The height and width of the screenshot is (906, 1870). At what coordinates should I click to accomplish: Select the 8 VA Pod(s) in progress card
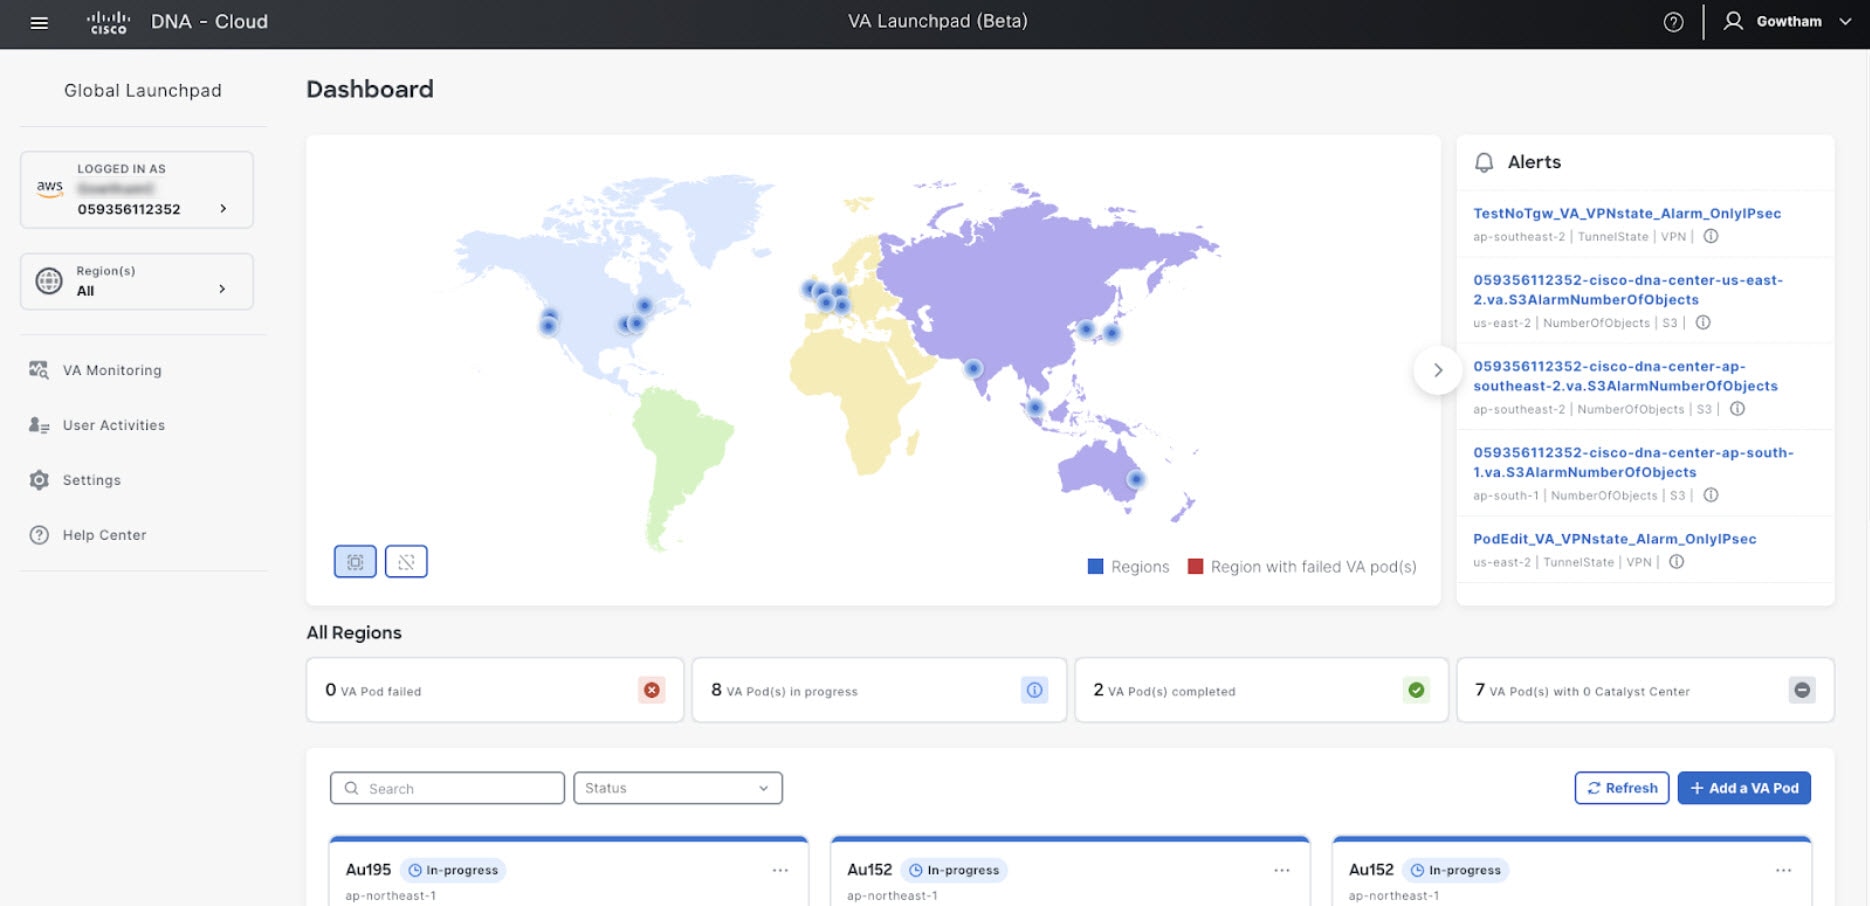879,690
